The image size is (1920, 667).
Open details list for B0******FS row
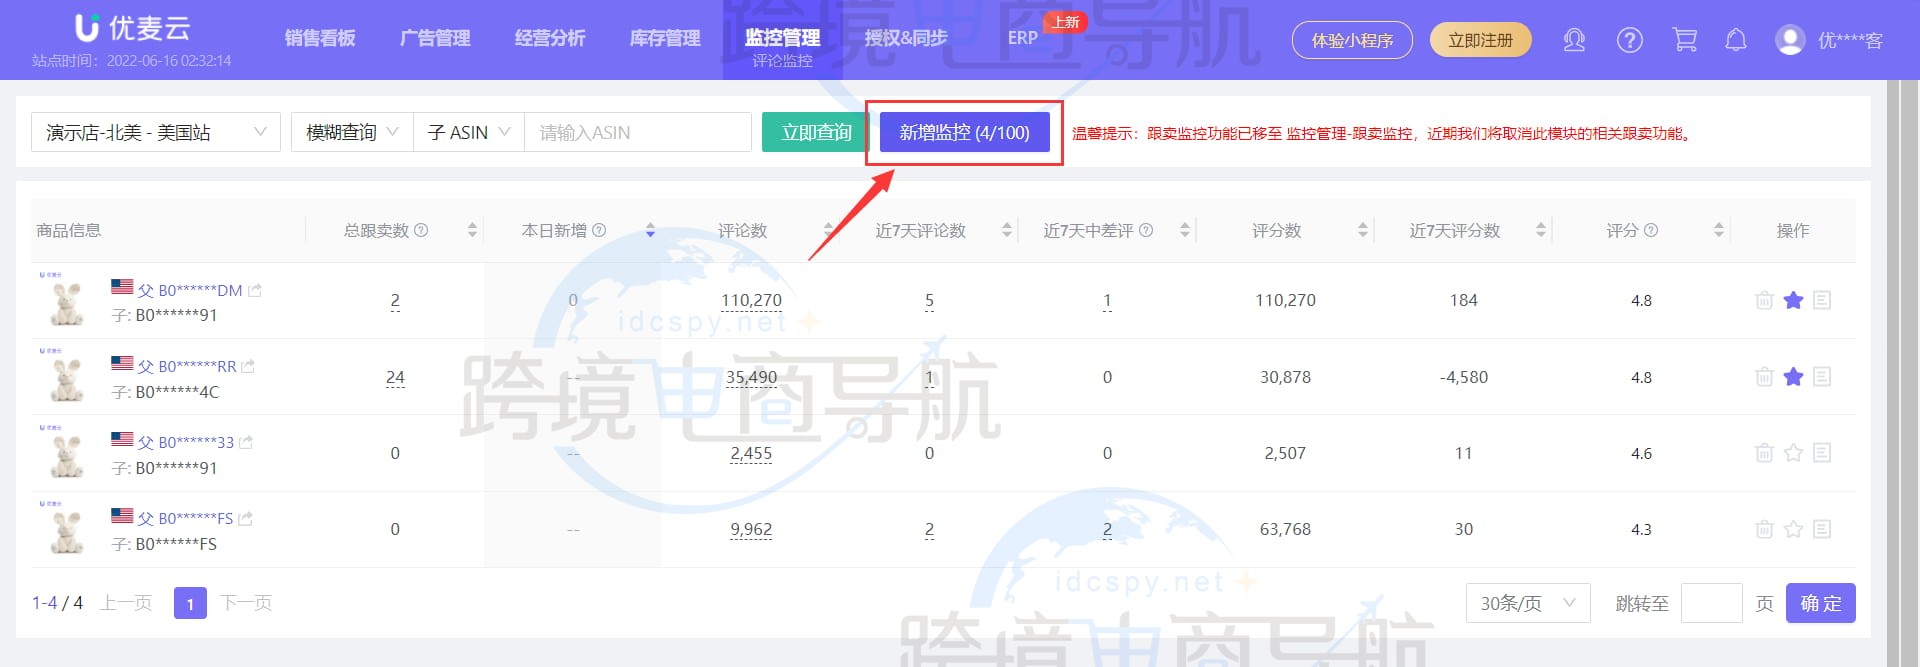pos(1822,529)
